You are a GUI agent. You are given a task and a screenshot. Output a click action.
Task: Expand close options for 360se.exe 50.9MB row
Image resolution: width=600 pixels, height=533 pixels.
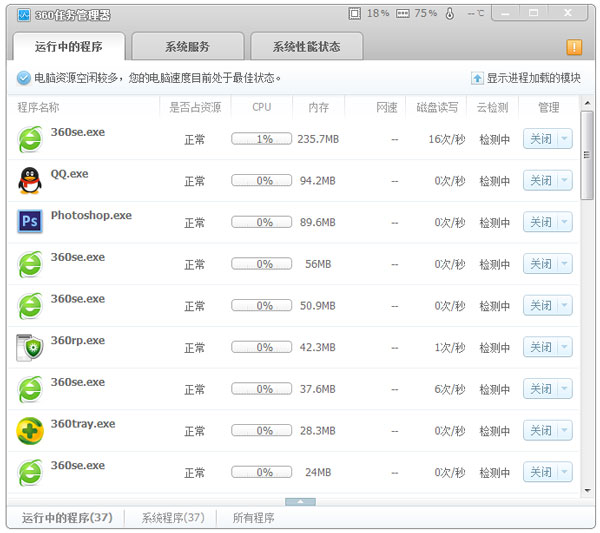tap(565, 305)
